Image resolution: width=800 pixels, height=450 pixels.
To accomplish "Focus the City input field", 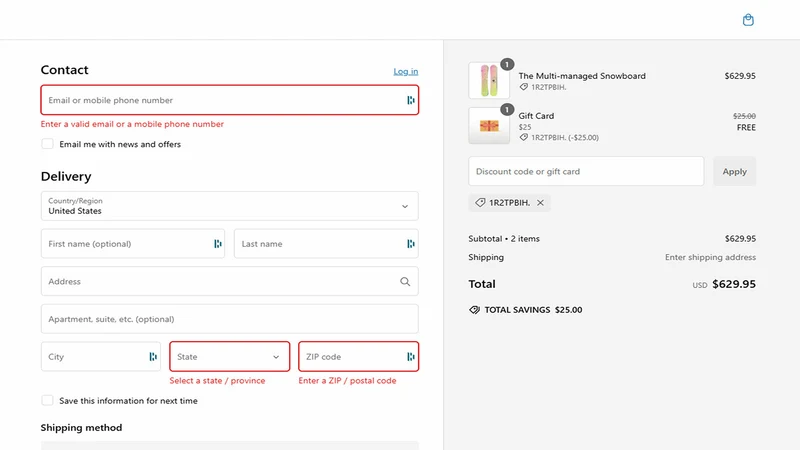I will pyautogui.click(x=101, y=357).
